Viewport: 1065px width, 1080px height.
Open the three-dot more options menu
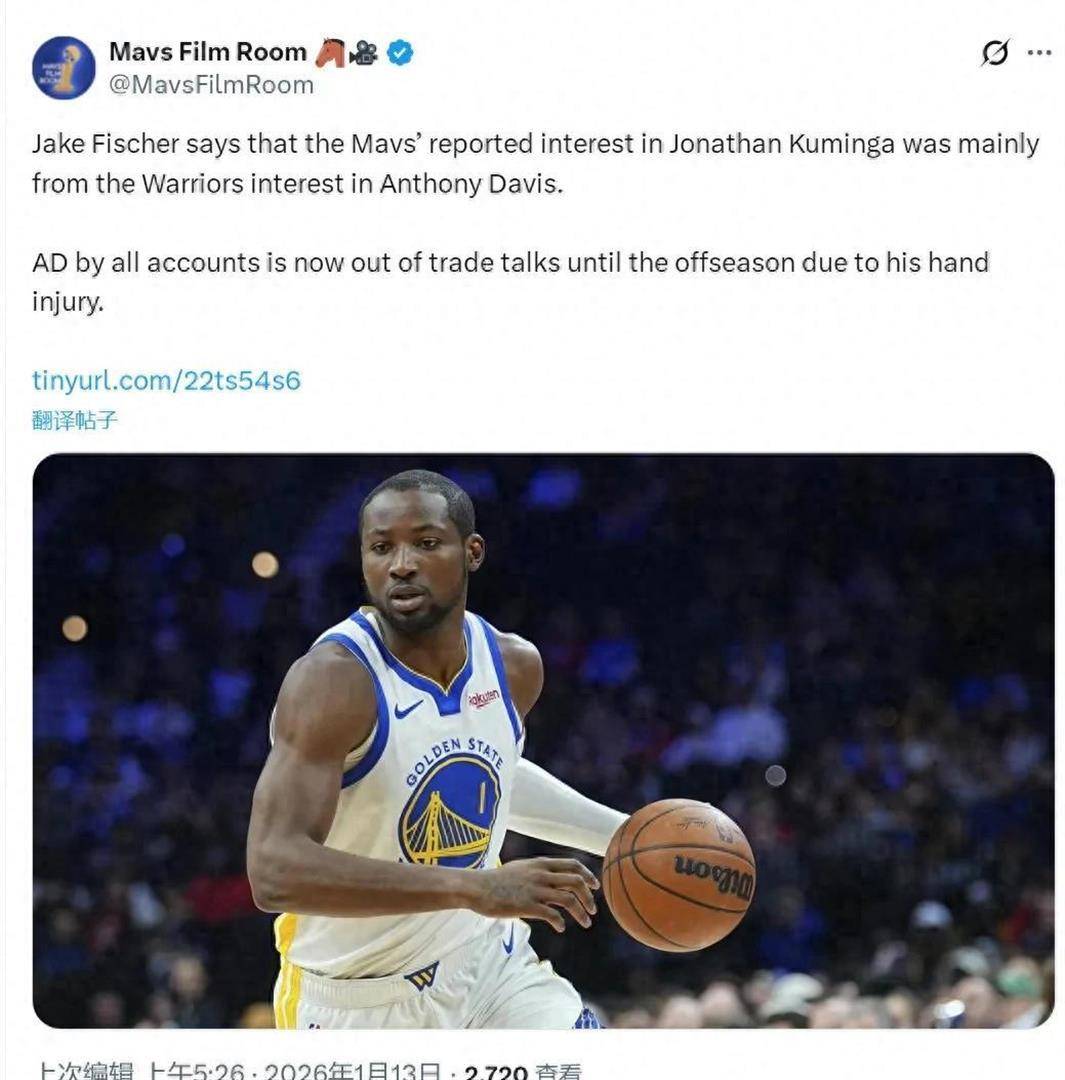click(x=1039, y=53)
